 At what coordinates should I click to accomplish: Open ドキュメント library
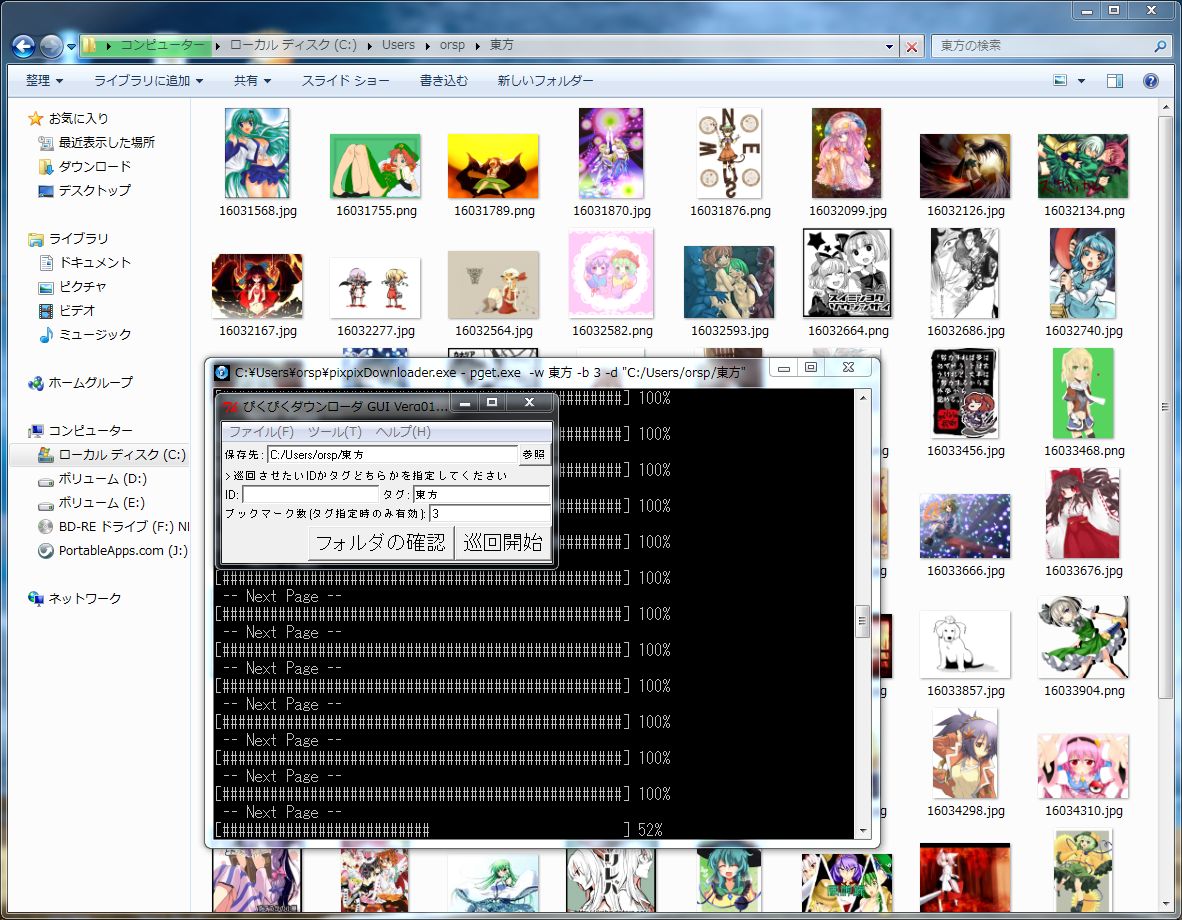coord(95,262)
